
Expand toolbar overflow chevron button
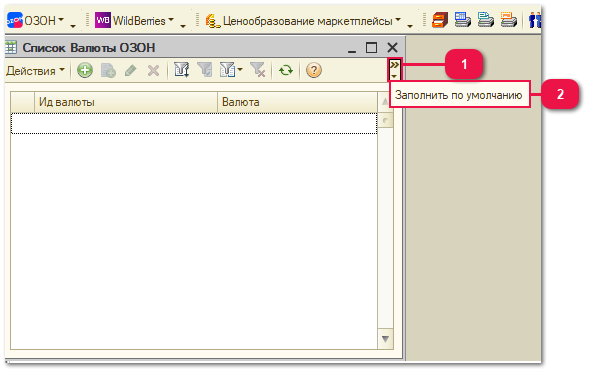click(395, 69)
